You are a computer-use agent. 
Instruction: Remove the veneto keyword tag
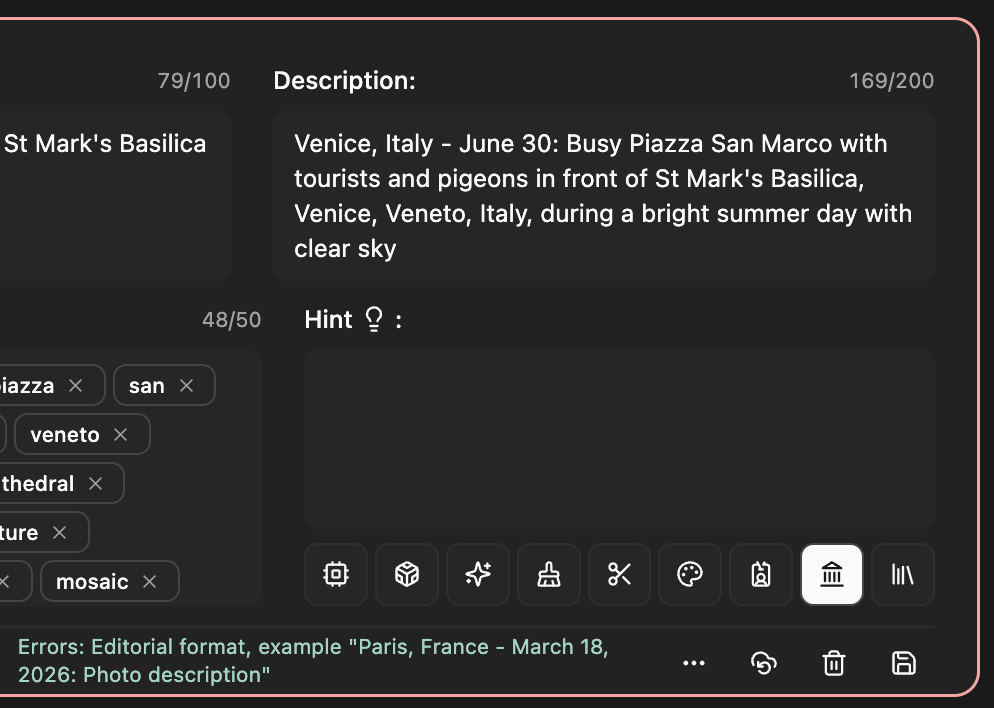[x=119, y=434]
